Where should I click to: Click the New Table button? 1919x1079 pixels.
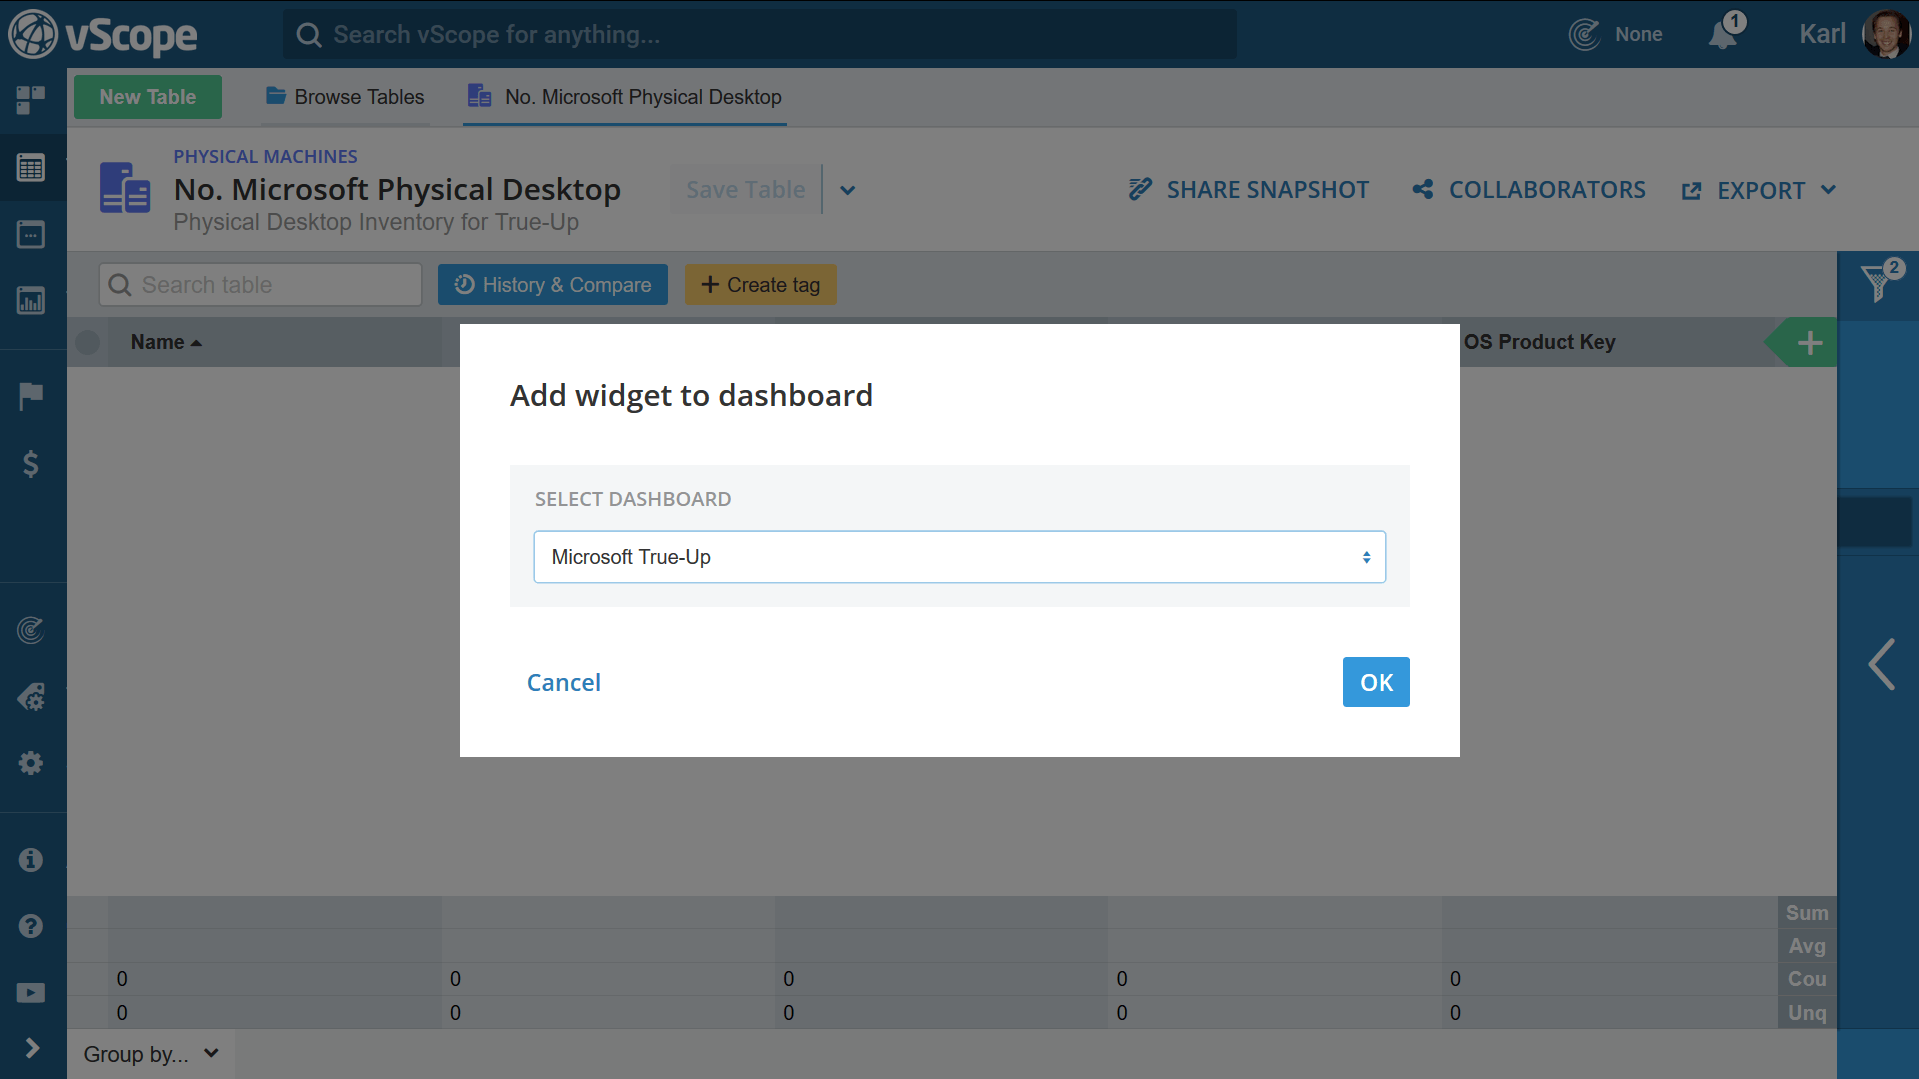click(148, 97)
